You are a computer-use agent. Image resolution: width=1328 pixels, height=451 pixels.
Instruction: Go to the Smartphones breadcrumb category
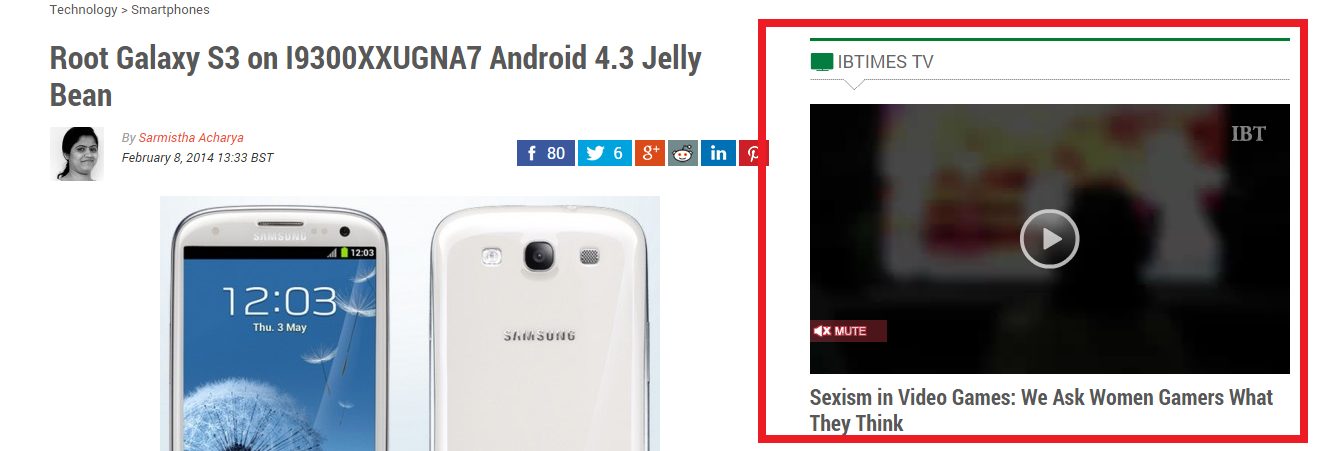click(x=170, y=10)
